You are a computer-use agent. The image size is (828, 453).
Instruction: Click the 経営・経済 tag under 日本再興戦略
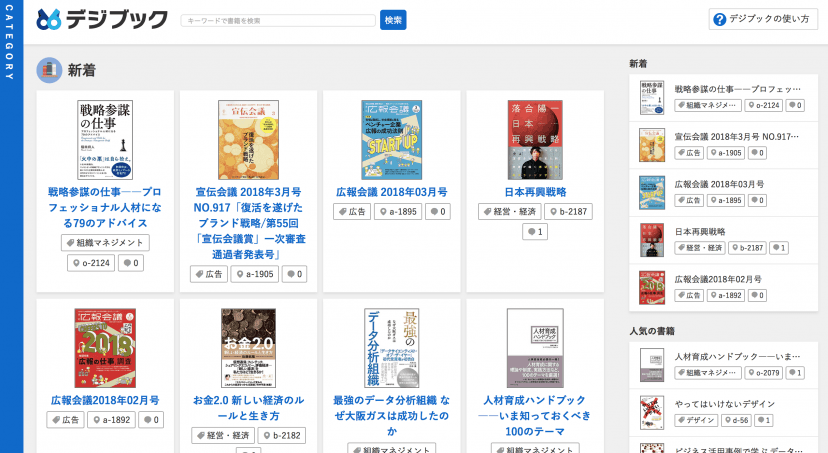[510, 212]
